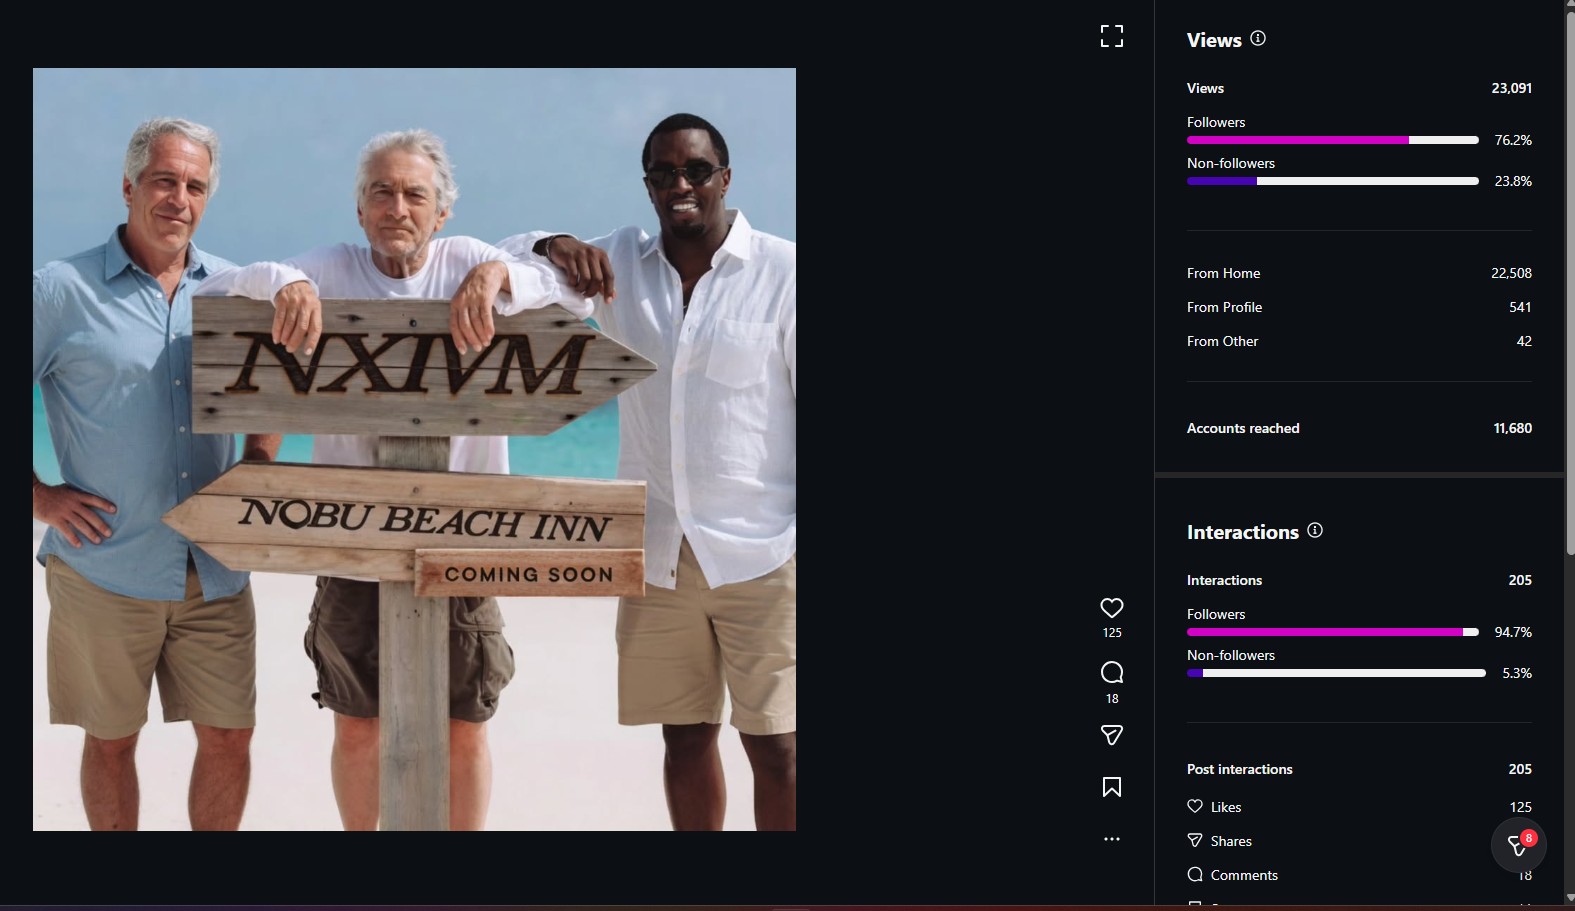The image size is (1575, 911).
Task: Click the beach signpost post image
Action: coord(414,449)
